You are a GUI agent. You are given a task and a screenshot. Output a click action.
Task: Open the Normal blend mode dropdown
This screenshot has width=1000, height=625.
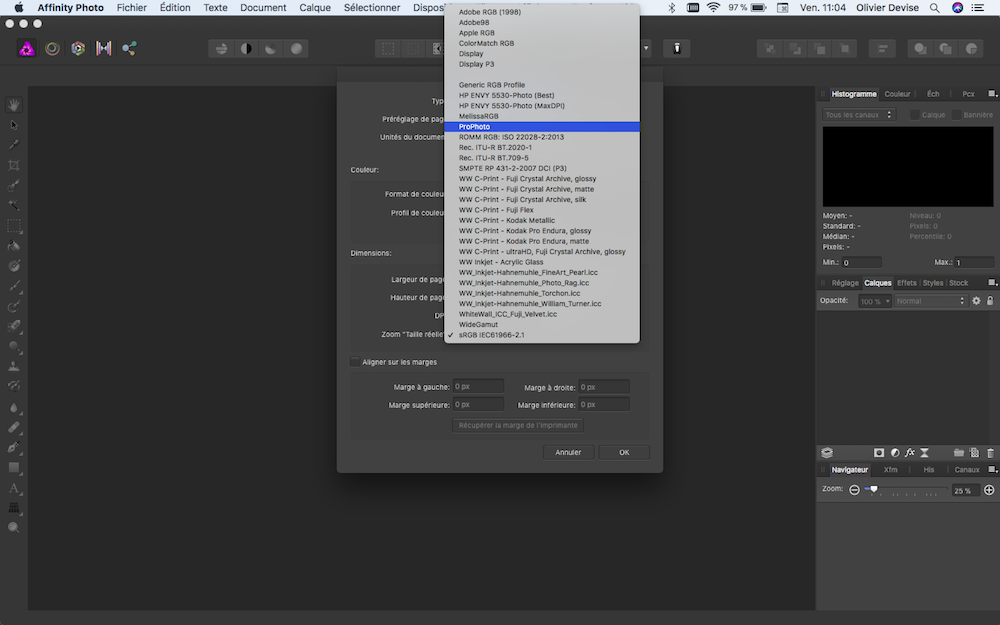[x=930, y=301]
